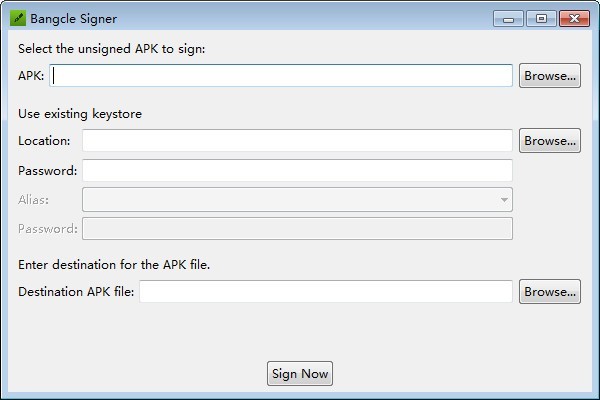Expand the Alias dropdown arrow
Viewport: 600px width, 400px height.
504,199
